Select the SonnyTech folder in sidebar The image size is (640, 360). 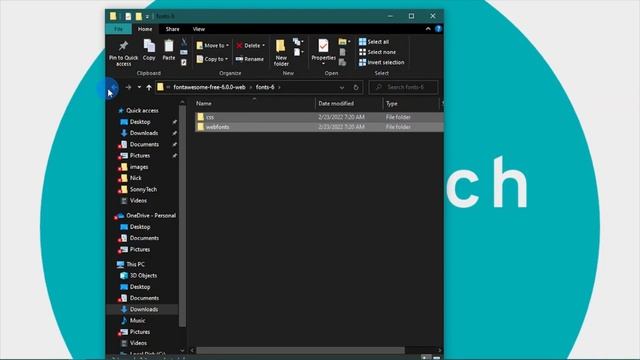click(143, 189)
